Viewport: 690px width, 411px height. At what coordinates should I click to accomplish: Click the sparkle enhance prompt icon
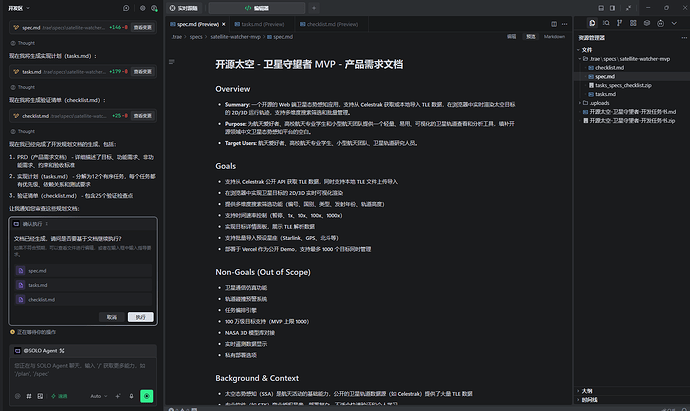tap(118, 396)
